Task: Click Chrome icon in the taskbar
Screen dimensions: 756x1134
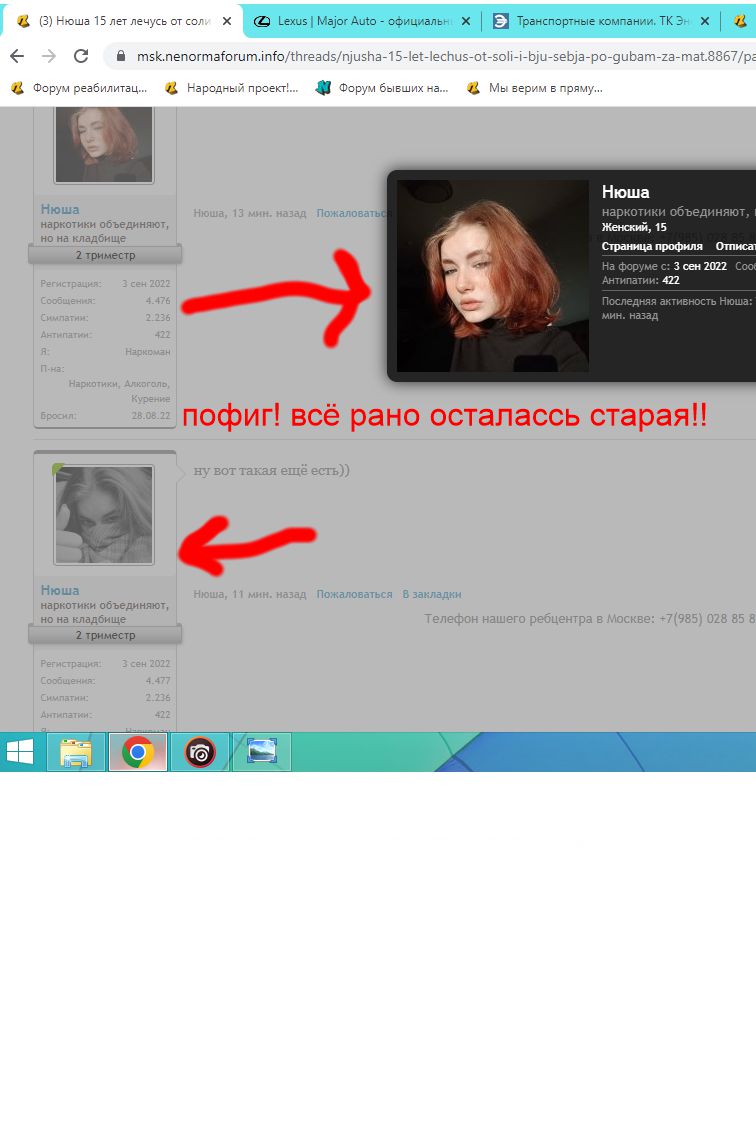Action: pyautogui.click(x=137, y=752)
